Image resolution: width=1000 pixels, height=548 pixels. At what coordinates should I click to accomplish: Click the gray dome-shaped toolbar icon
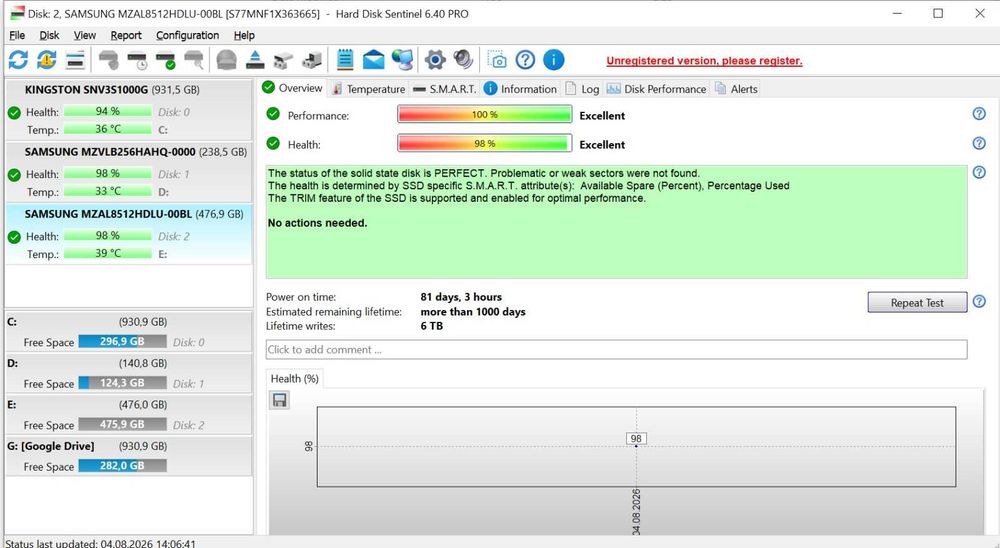226,60
